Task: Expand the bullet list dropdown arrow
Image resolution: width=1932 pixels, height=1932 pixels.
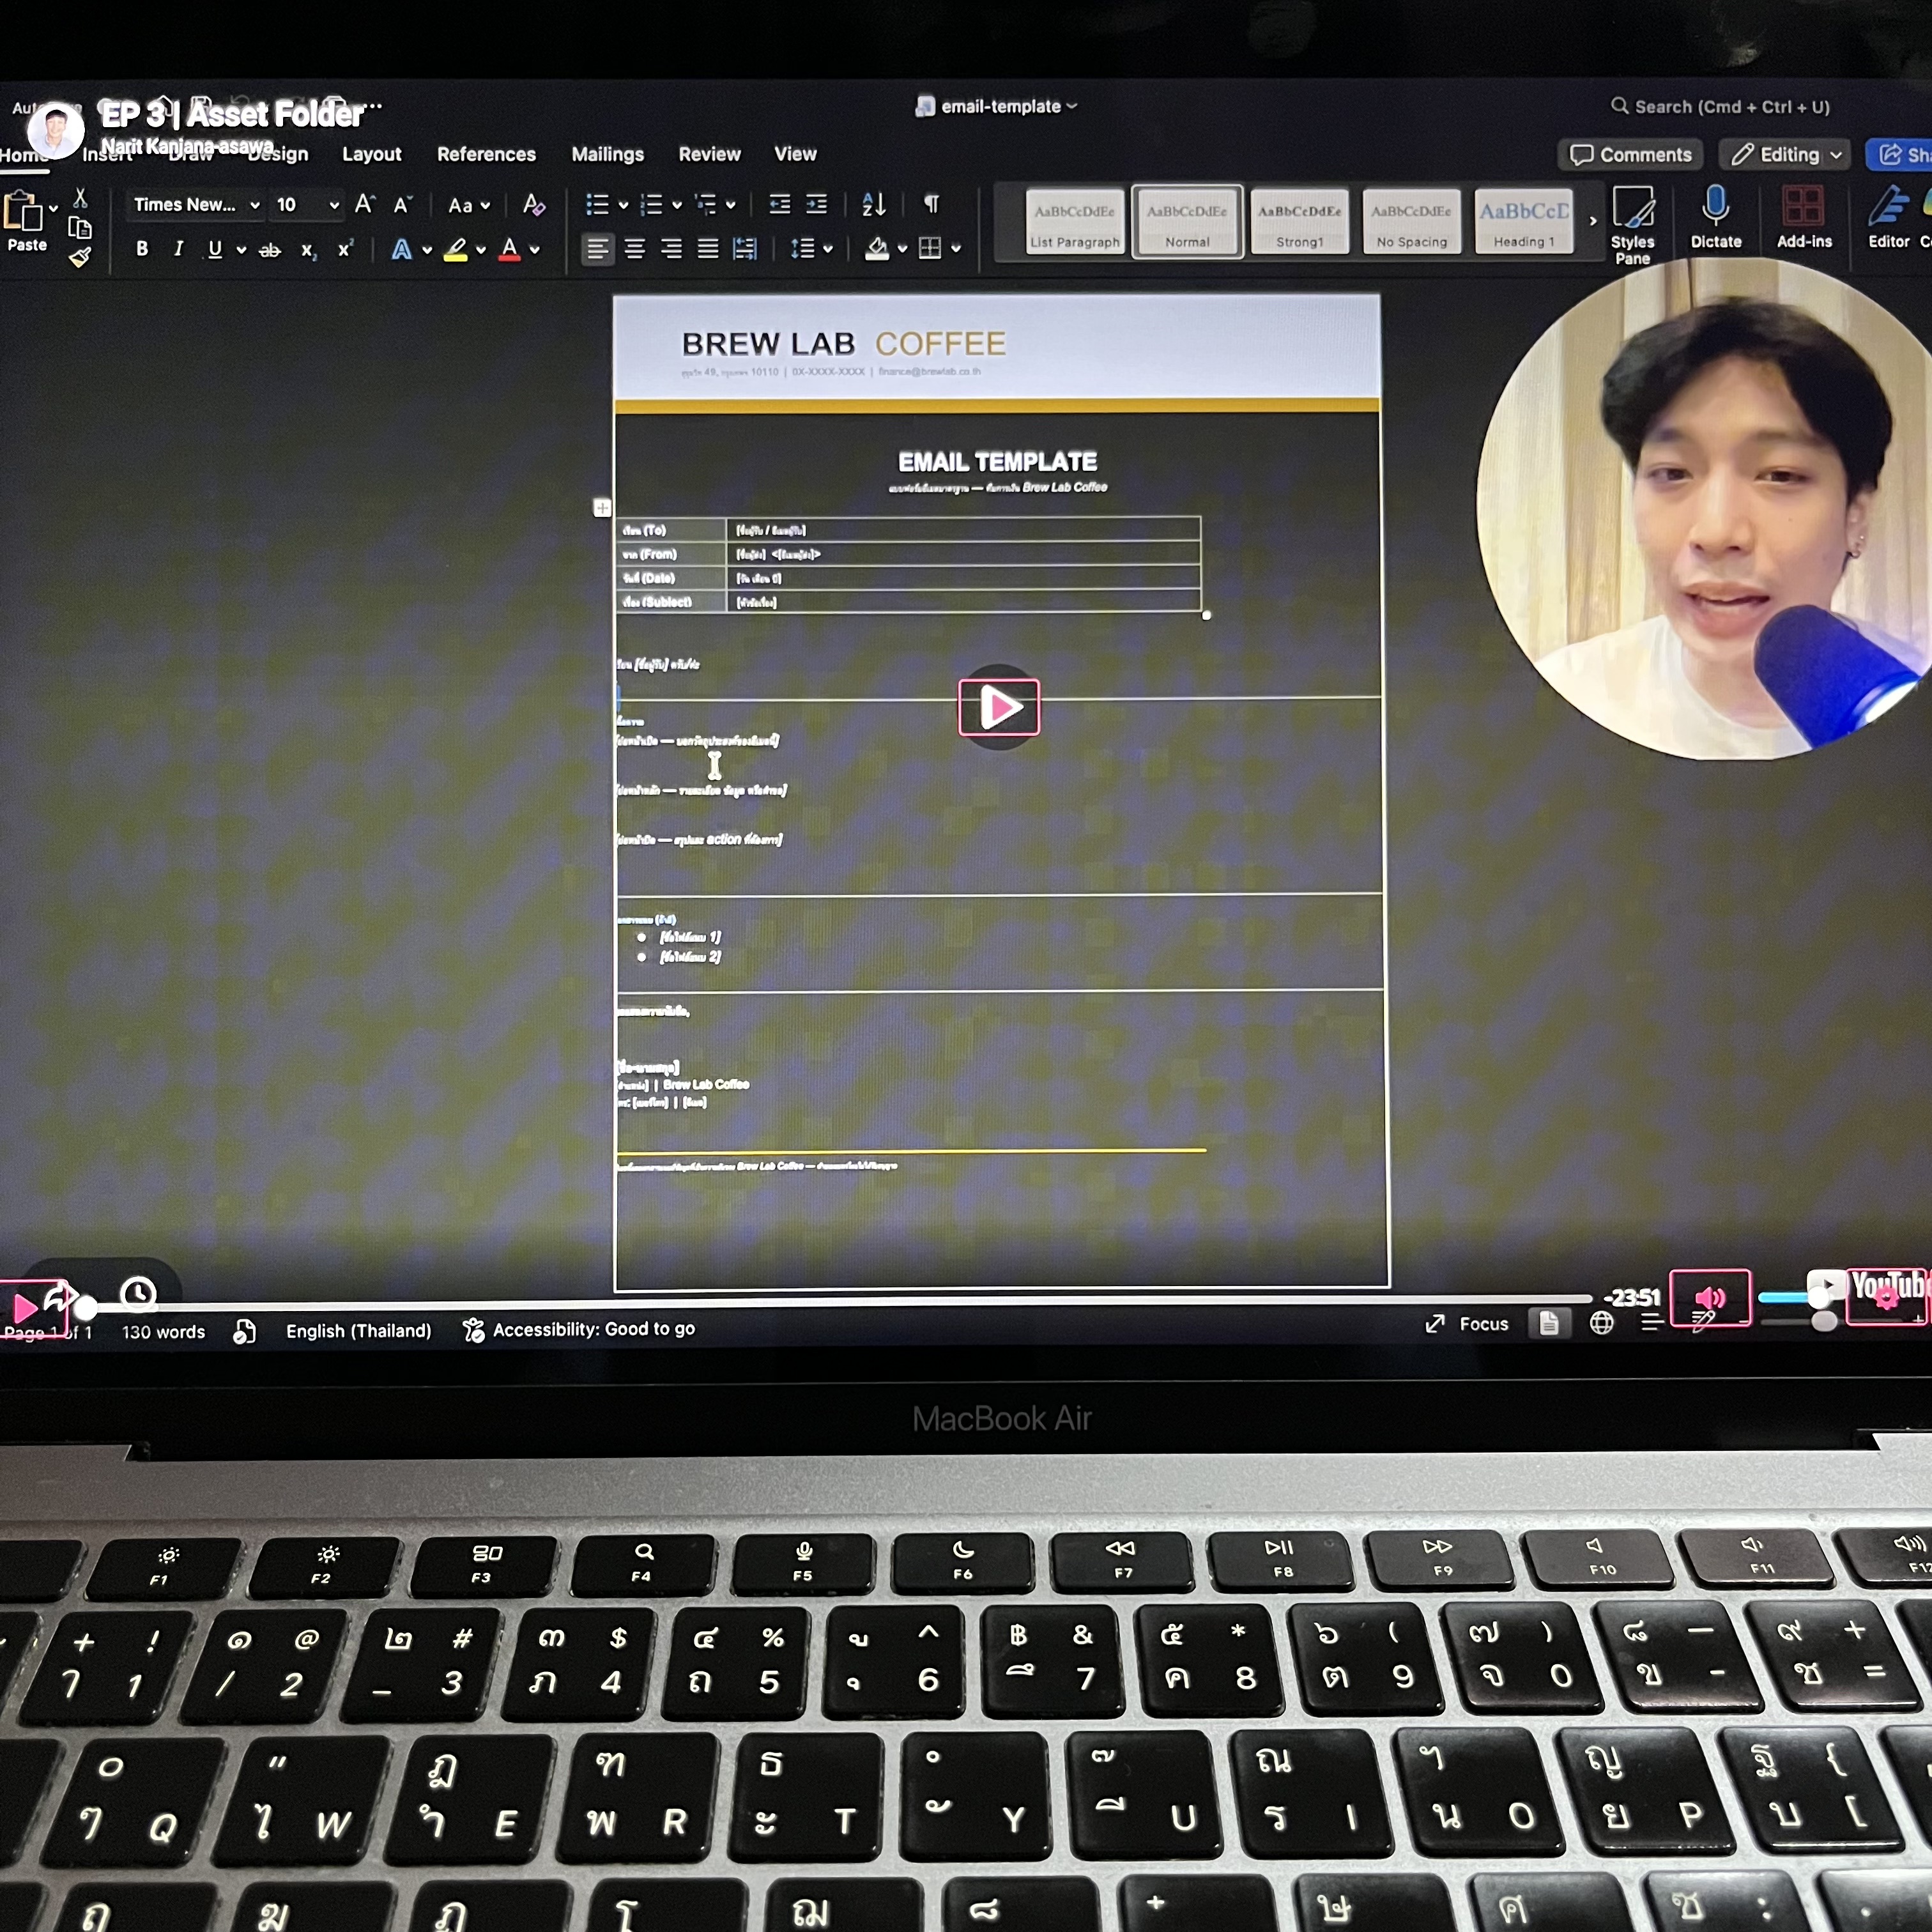Action: pyautogui.click(x=623, y=206)
